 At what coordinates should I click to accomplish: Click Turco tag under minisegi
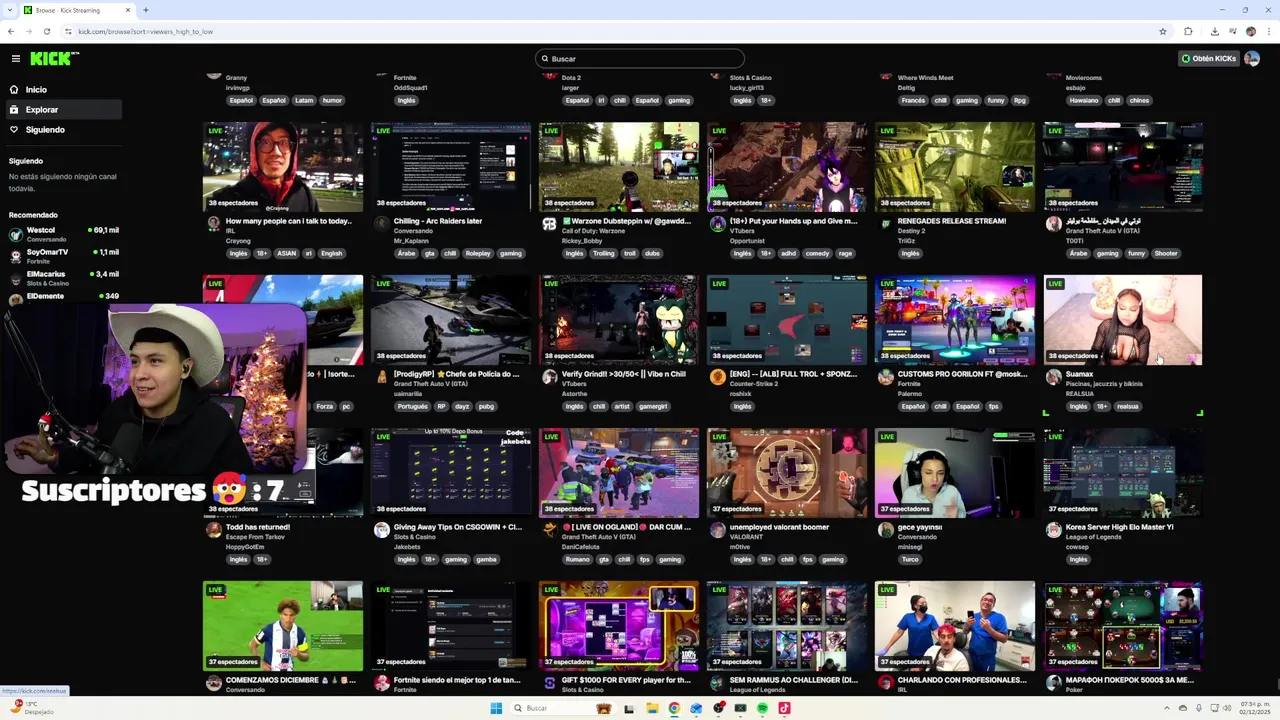coord(910,560)
